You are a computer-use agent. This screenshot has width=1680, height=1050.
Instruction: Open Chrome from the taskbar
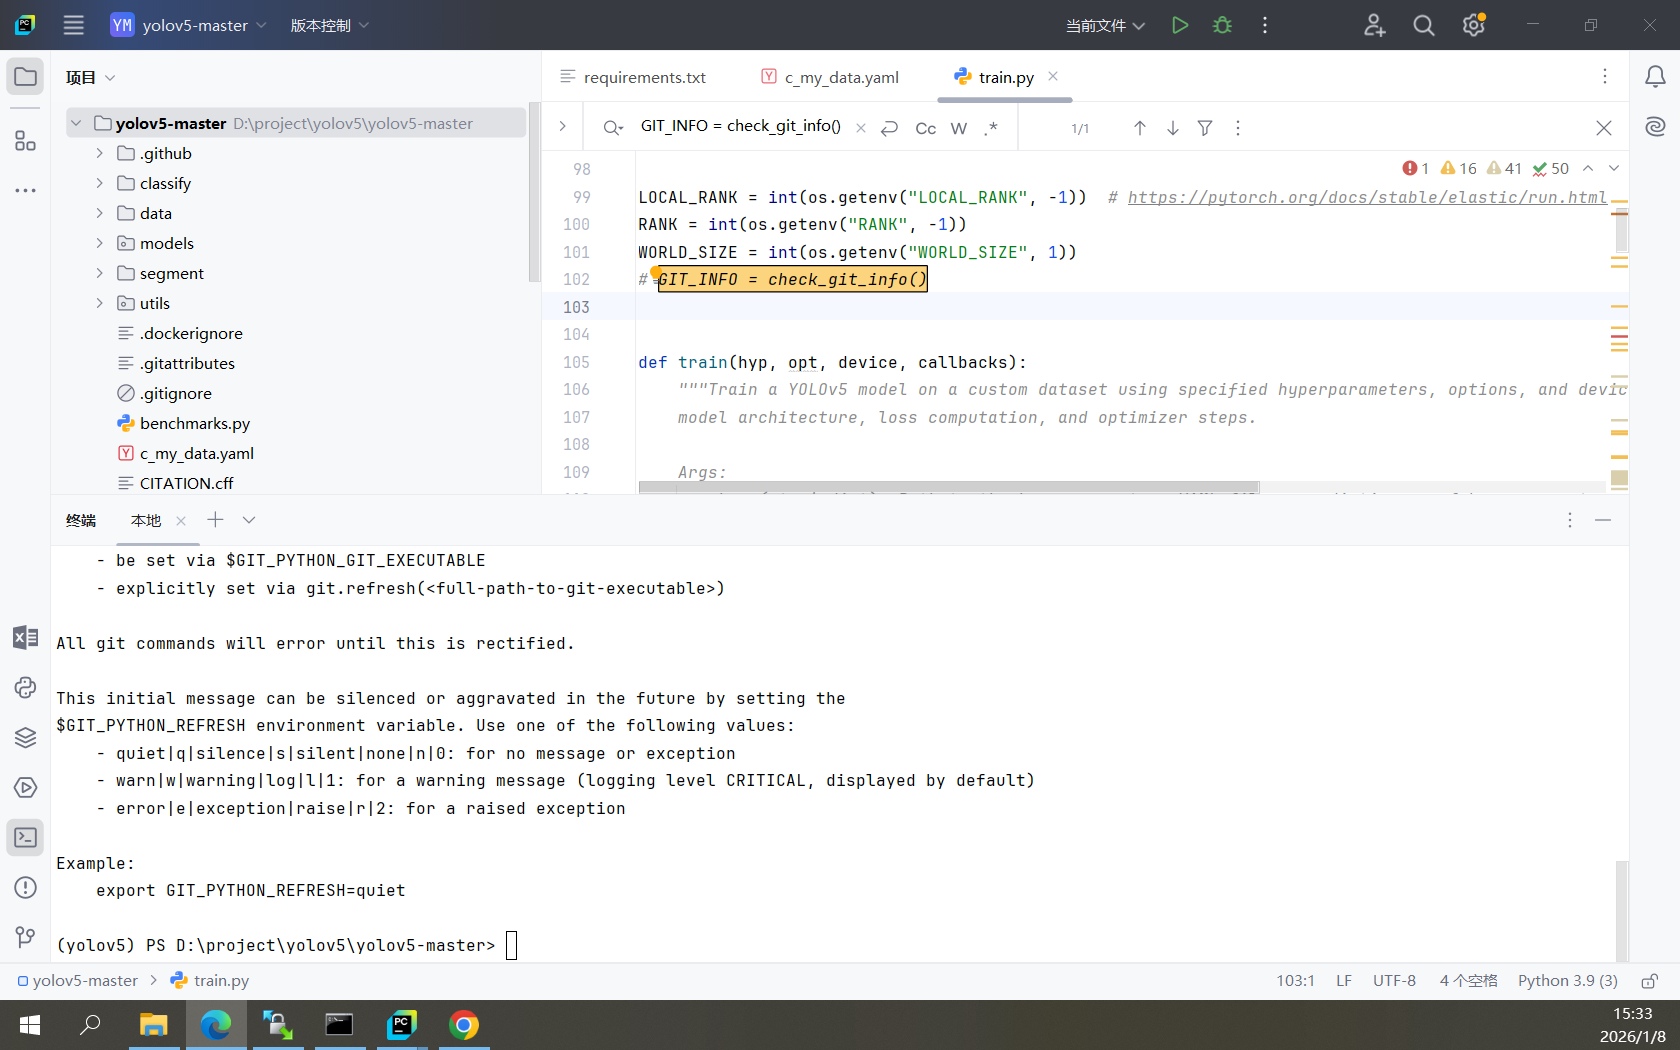(x=464, y=1025)
